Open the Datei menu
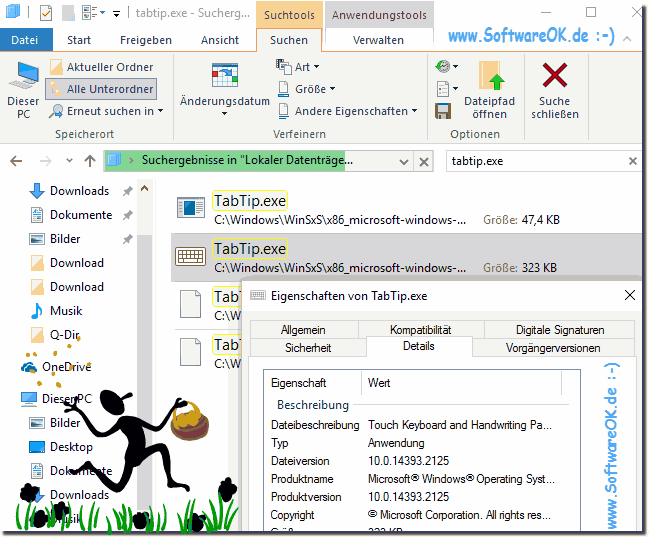Viewport: 649px width, 538px height. (25, 40)
